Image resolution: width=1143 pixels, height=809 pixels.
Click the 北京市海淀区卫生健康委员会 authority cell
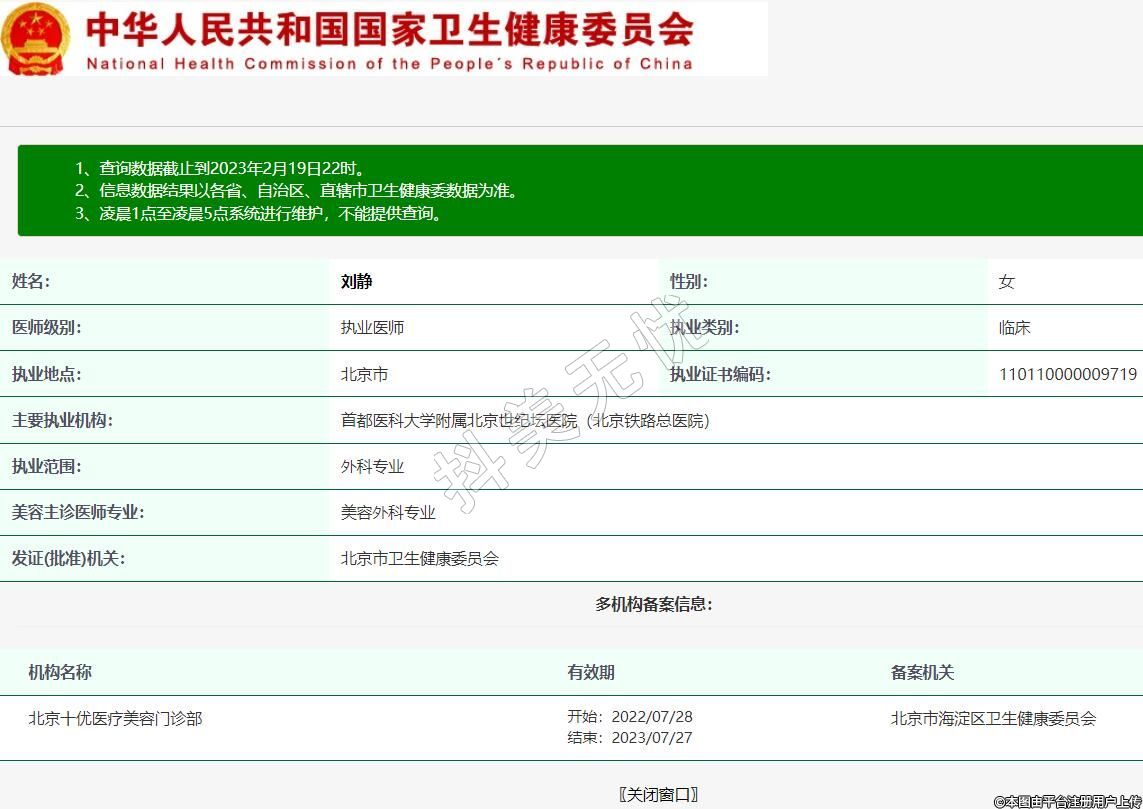pos(993,718)
